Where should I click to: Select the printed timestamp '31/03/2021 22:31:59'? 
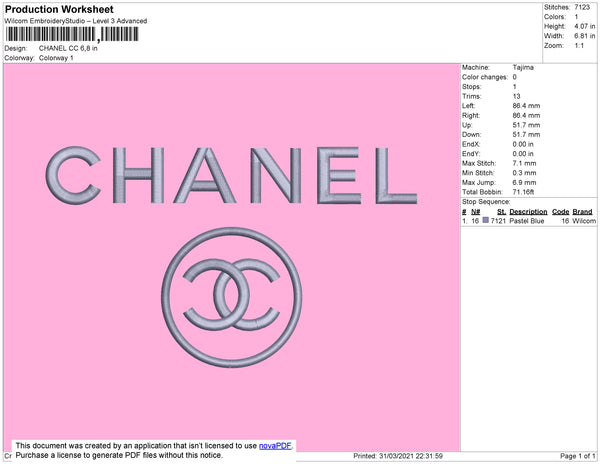click(411, 456)
